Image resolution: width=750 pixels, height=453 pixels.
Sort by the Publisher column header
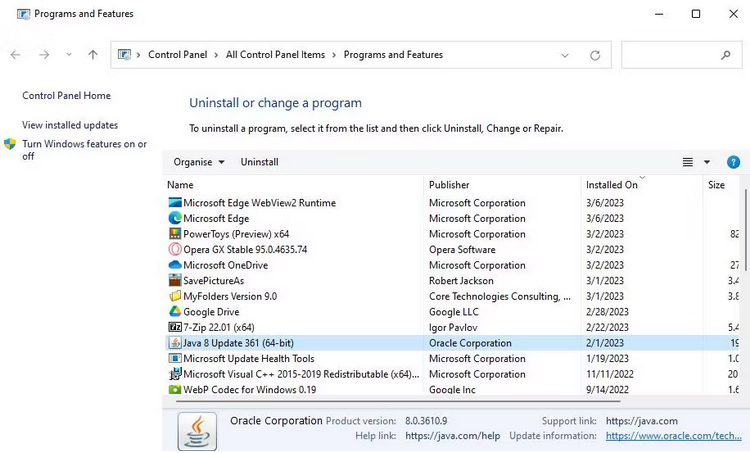[x=449, y=185]
